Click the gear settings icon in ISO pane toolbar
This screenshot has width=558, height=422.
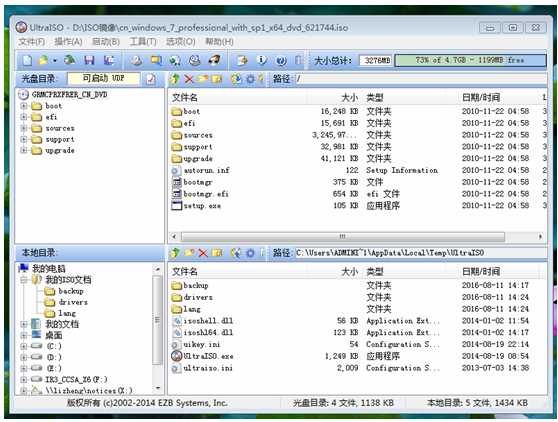[x=250, y=79]
